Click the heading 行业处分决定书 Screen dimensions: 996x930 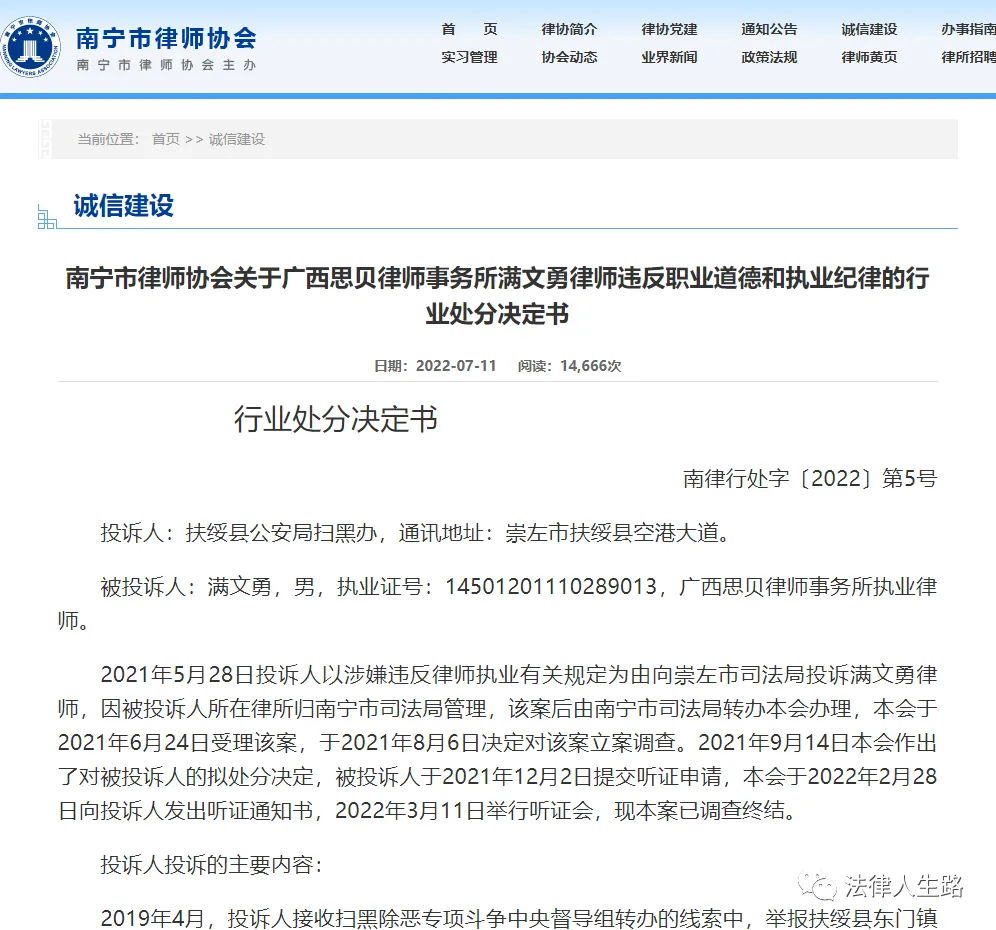(x=335, y=419)
